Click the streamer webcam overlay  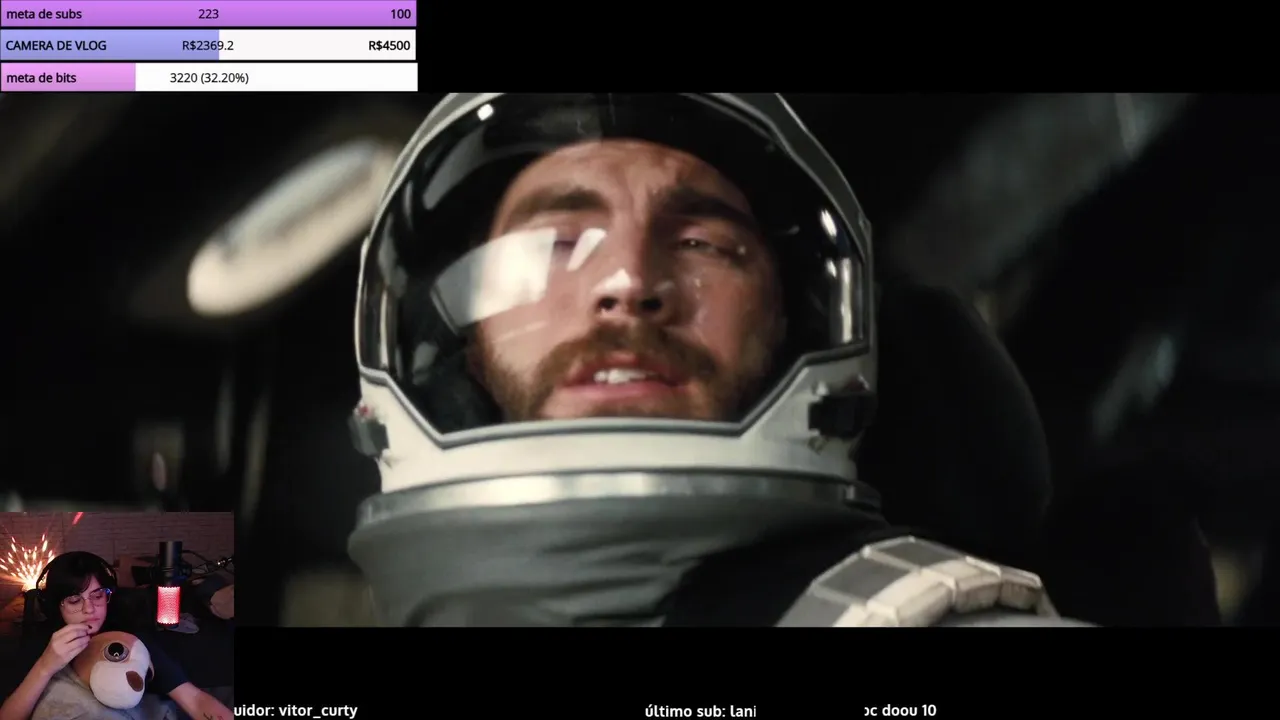click(x=117, y=616)
